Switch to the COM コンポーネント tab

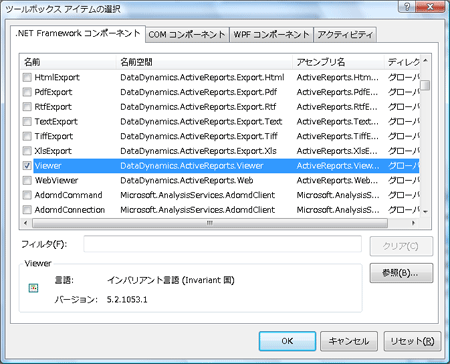pyautogui.click(x=187, y=35)
